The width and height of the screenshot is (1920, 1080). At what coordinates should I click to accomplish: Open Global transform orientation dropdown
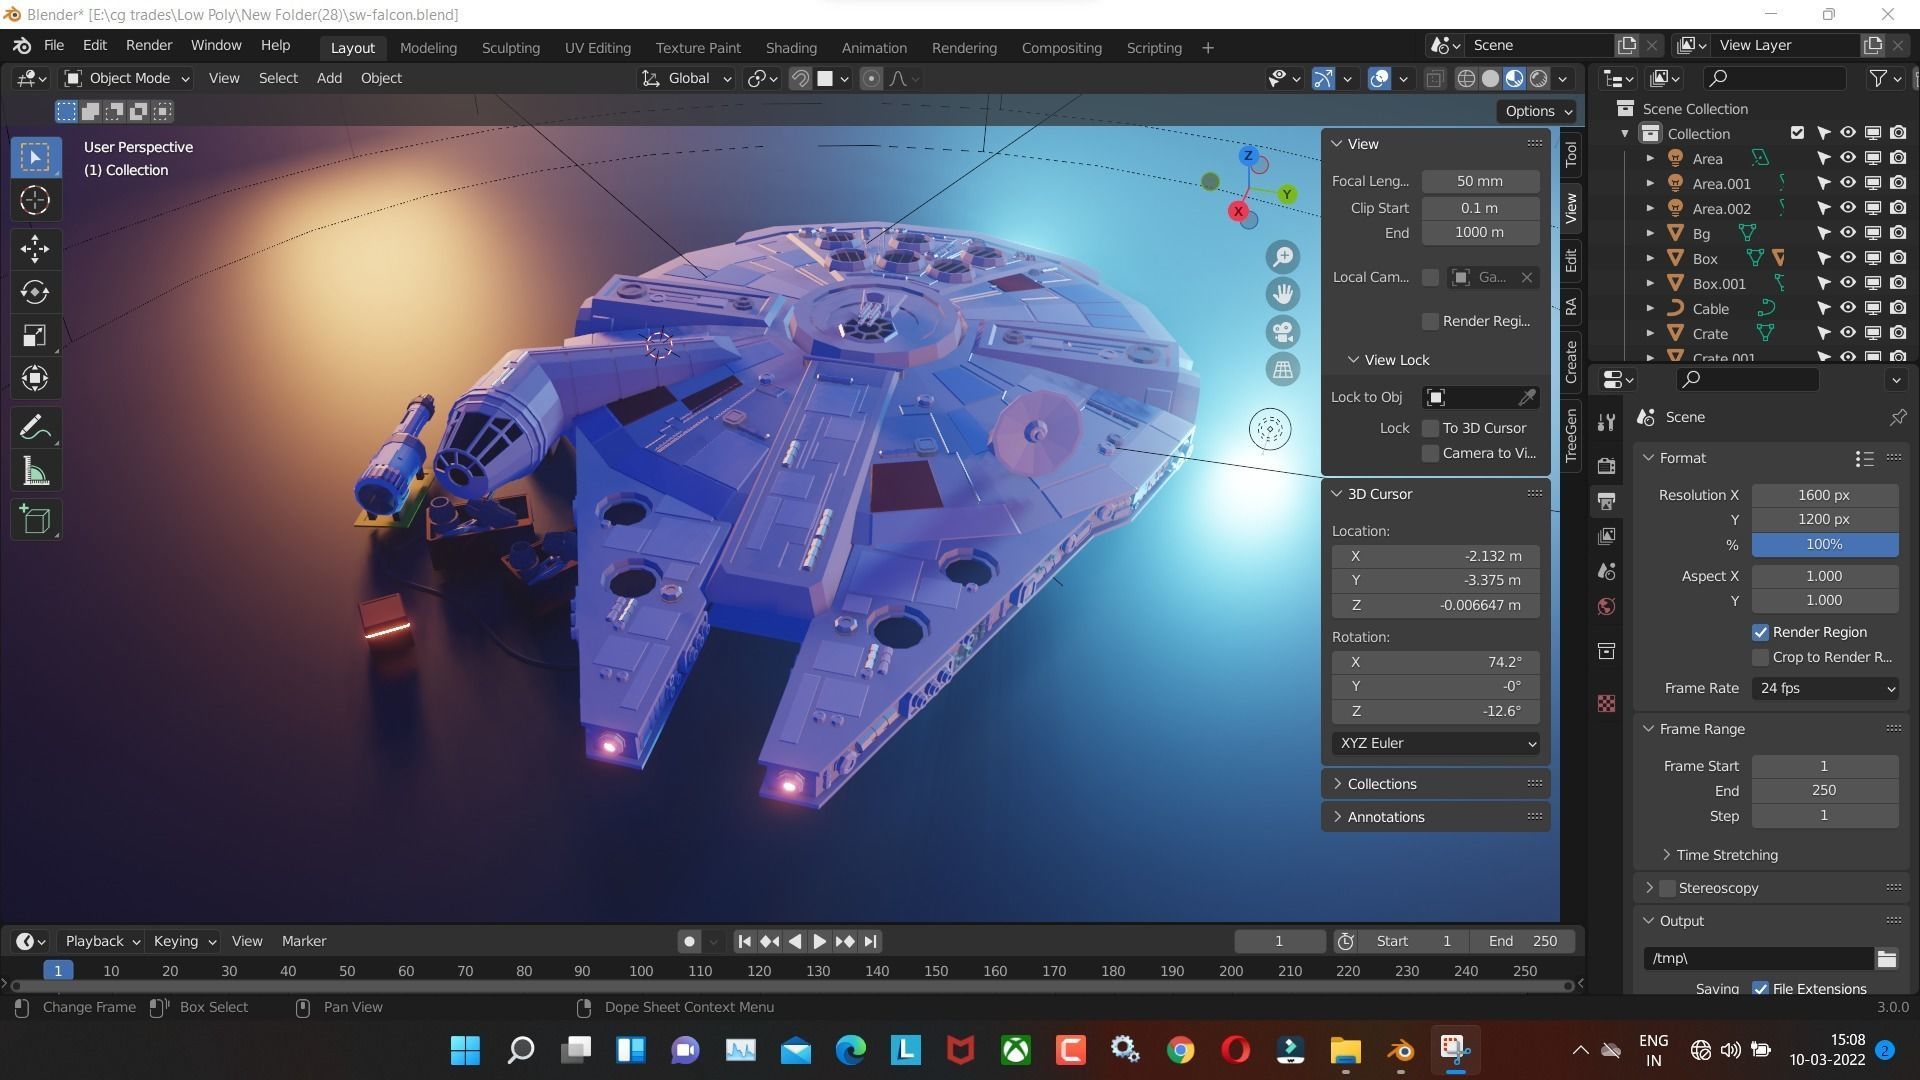point(687,78)
